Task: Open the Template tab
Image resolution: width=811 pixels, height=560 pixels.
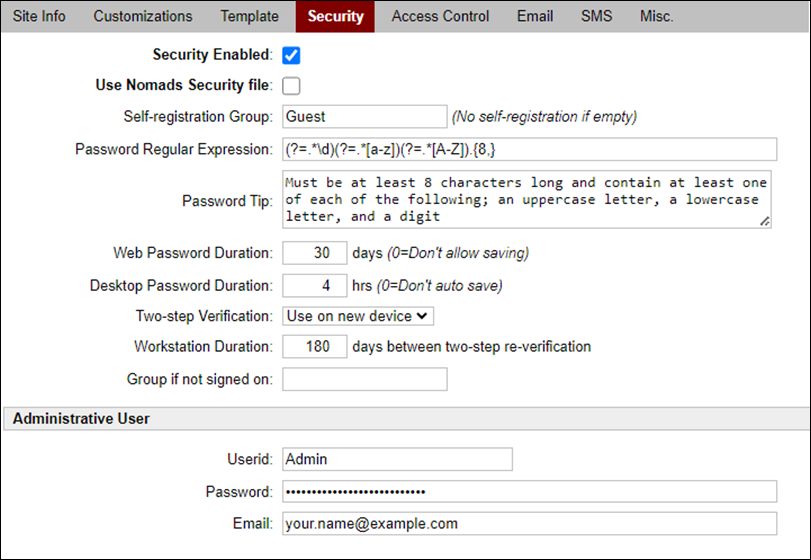Action: coord(249,16)
